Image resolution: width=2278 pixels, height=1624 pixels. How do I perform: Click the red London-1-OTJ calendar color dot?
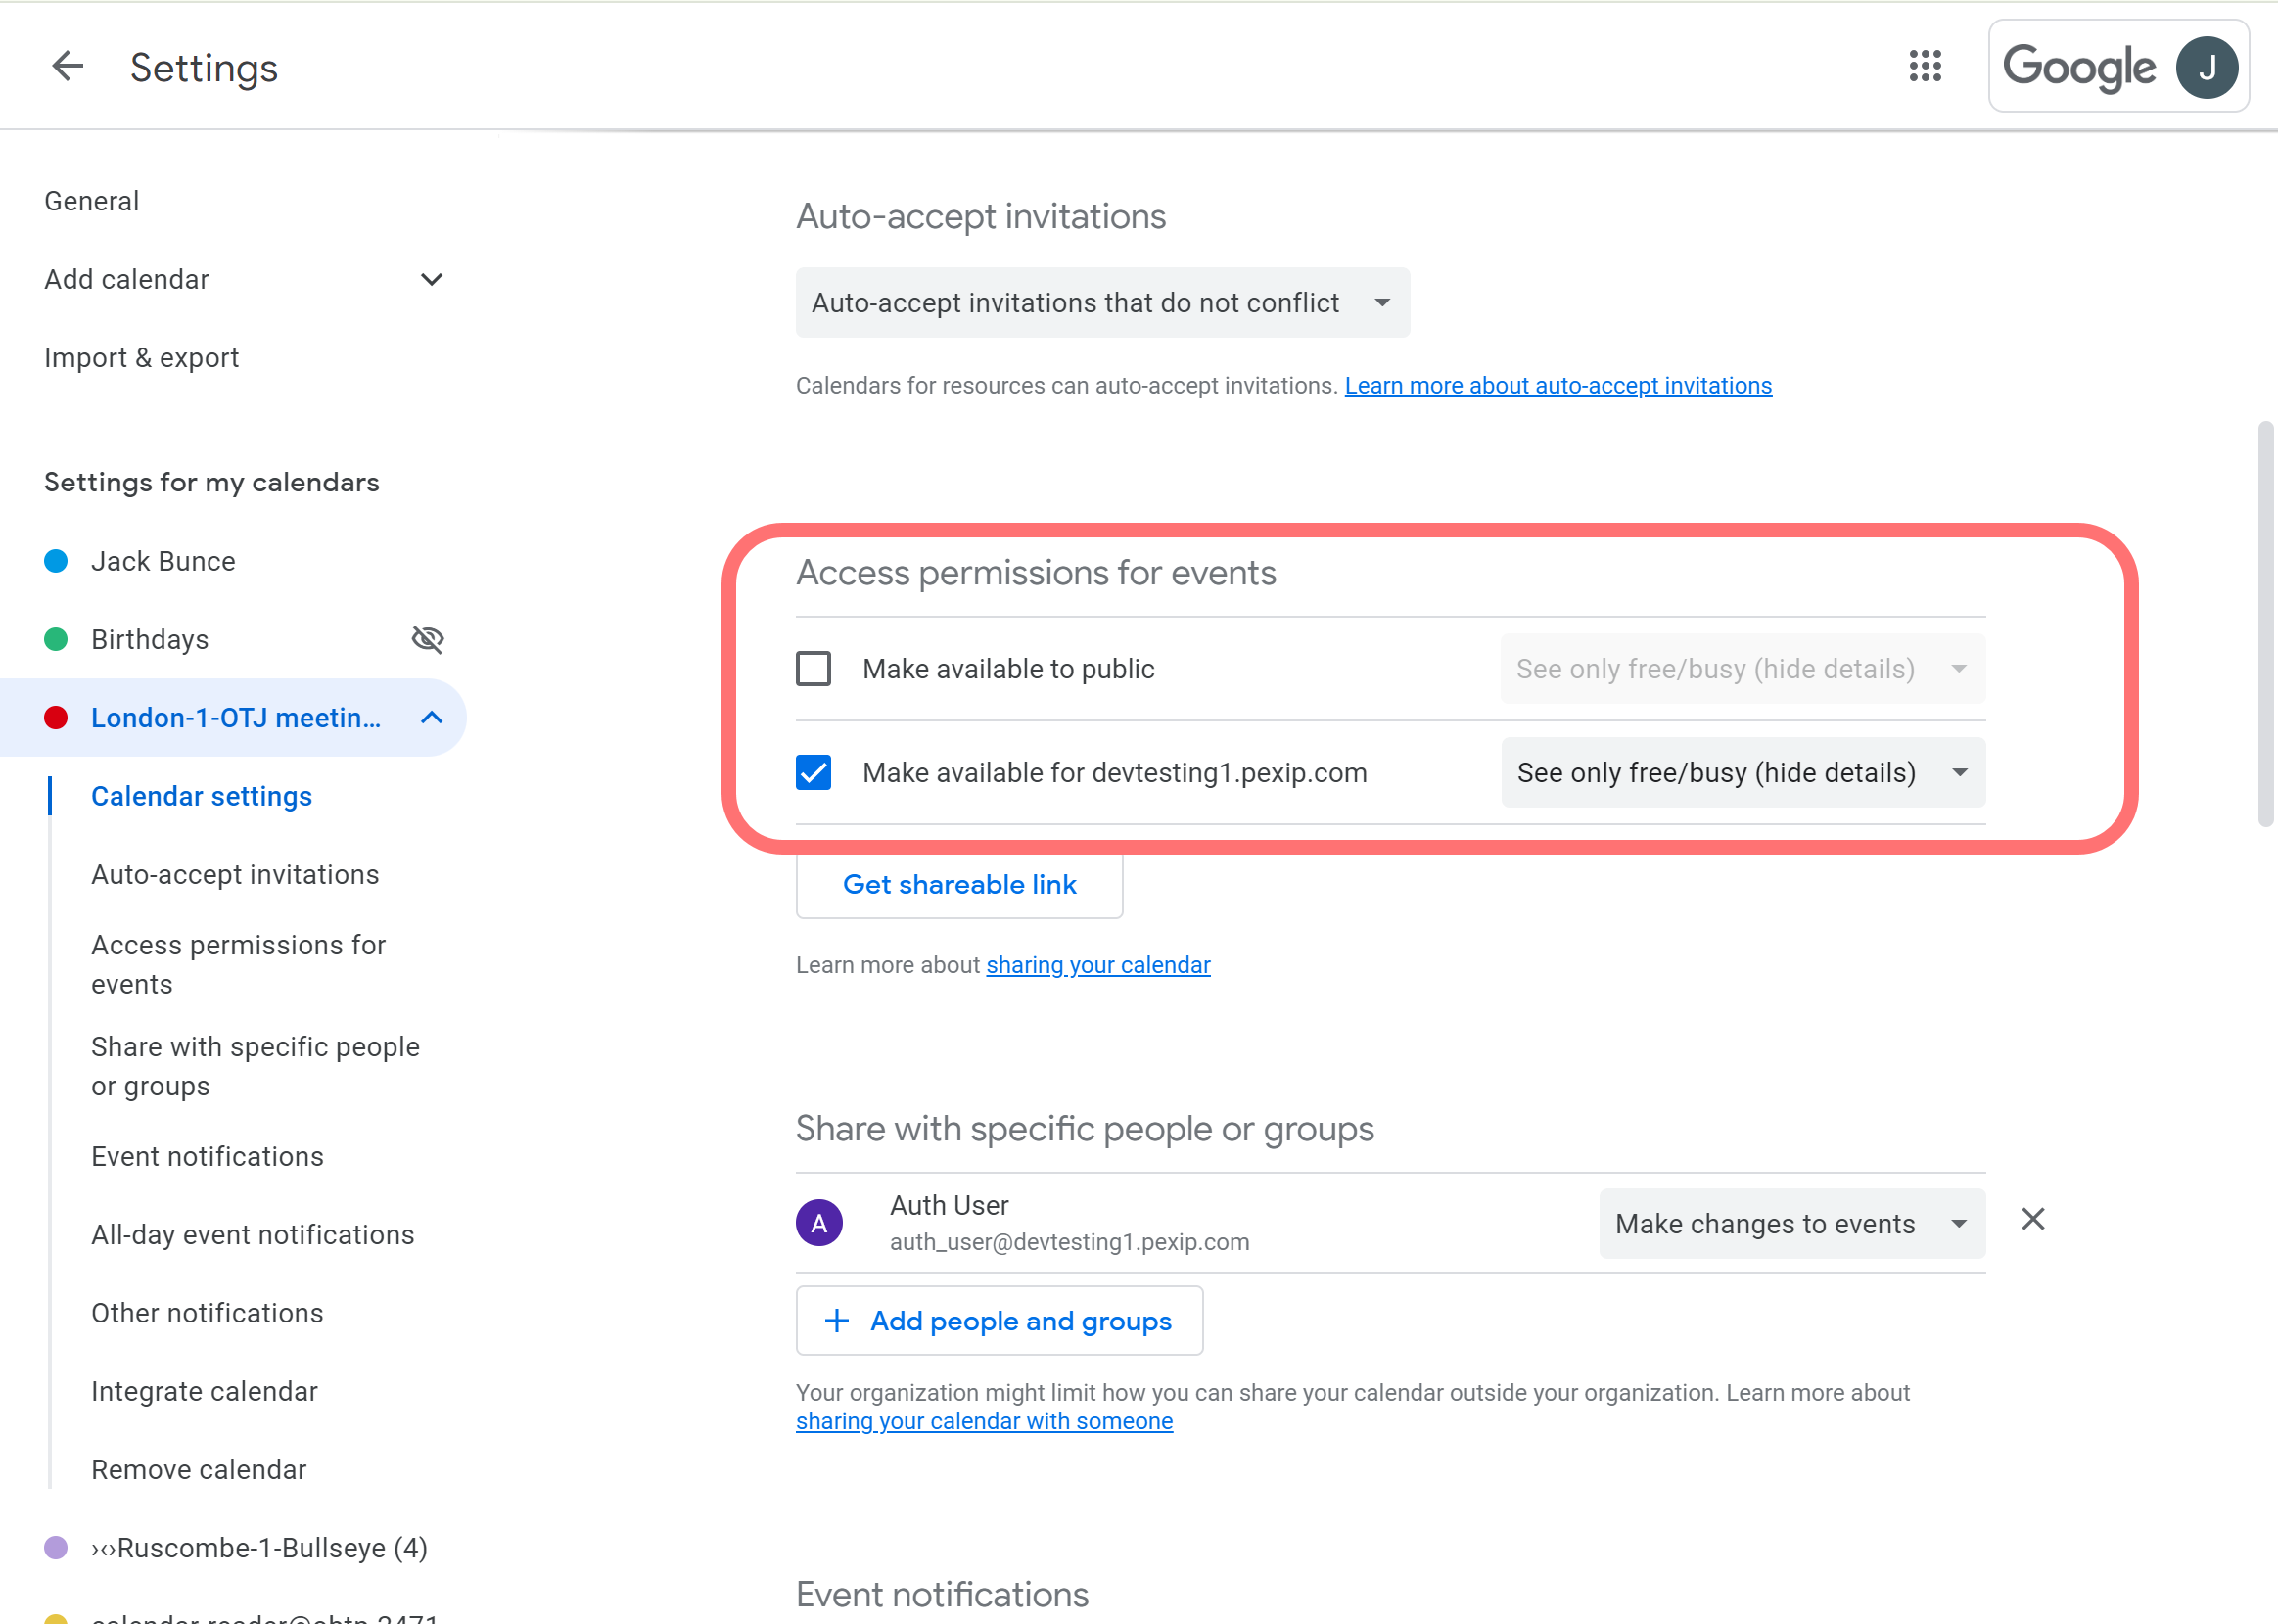click(56, 718)
